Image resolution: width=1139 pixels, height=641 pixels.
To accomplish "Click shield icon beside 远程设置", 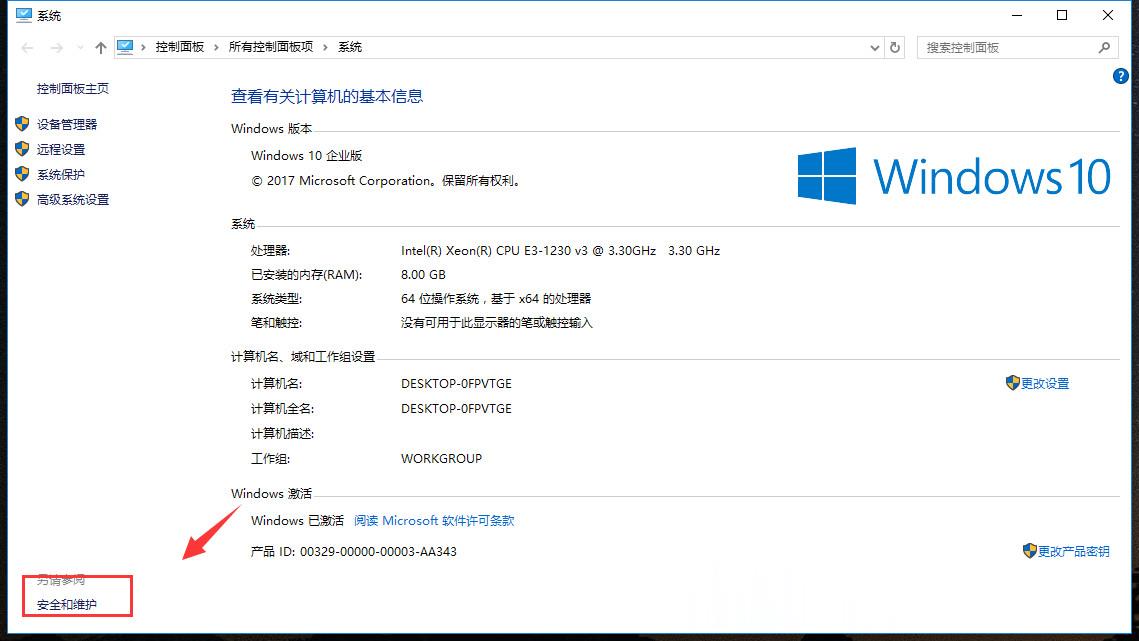I will [x=22, y=149].
